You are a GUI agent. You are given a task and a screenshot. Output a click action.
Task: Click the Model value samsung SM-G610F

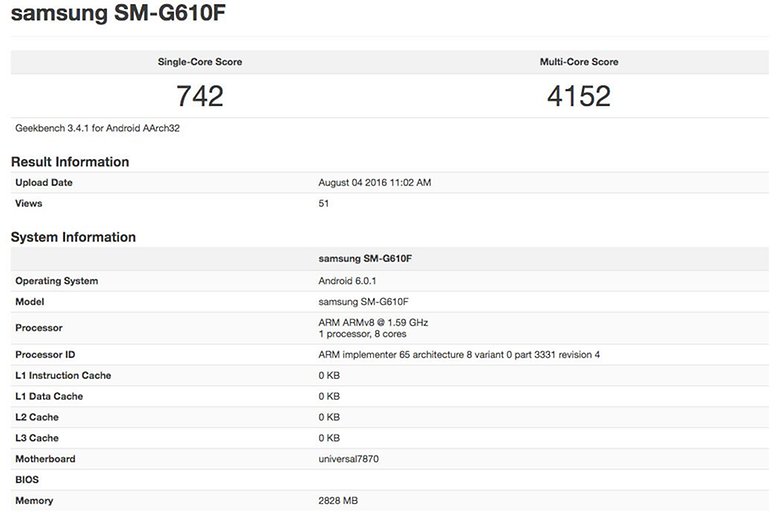pos(363,302)
